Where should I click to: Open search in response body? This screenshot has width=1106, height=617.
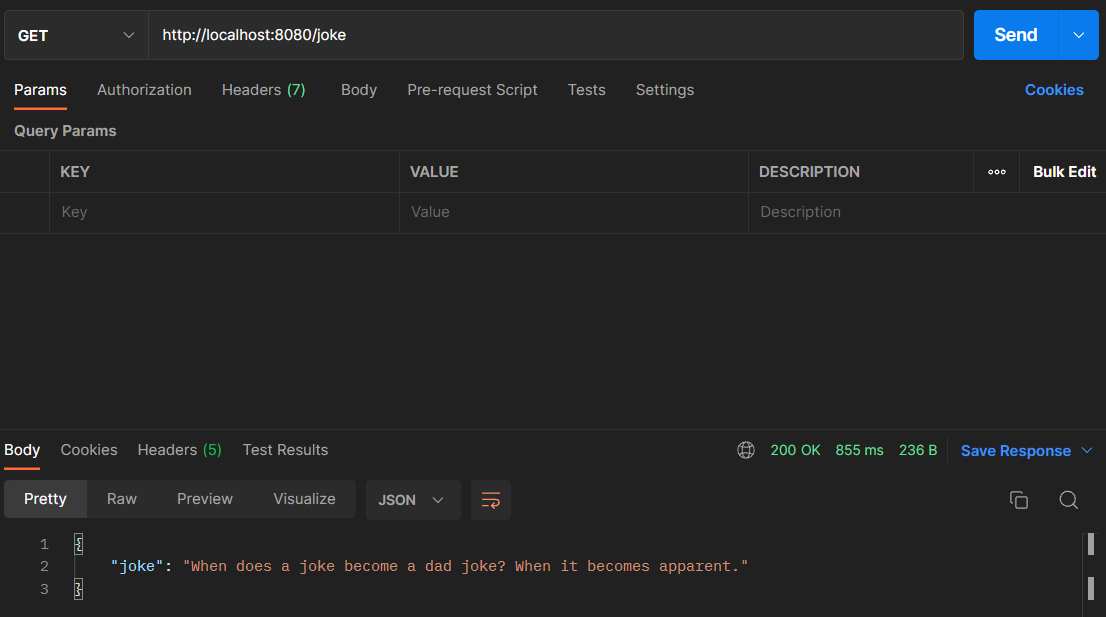[1068, 500]
